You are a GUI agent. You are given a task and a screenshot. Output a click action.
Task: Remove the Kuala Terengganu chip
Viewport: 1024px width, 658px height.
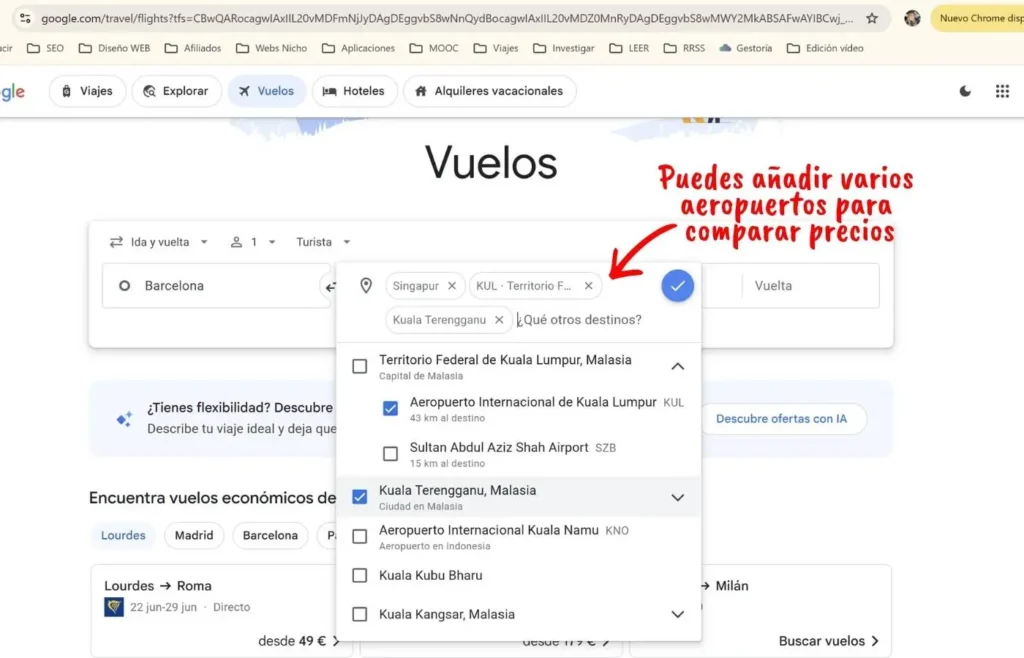(499, 320)
